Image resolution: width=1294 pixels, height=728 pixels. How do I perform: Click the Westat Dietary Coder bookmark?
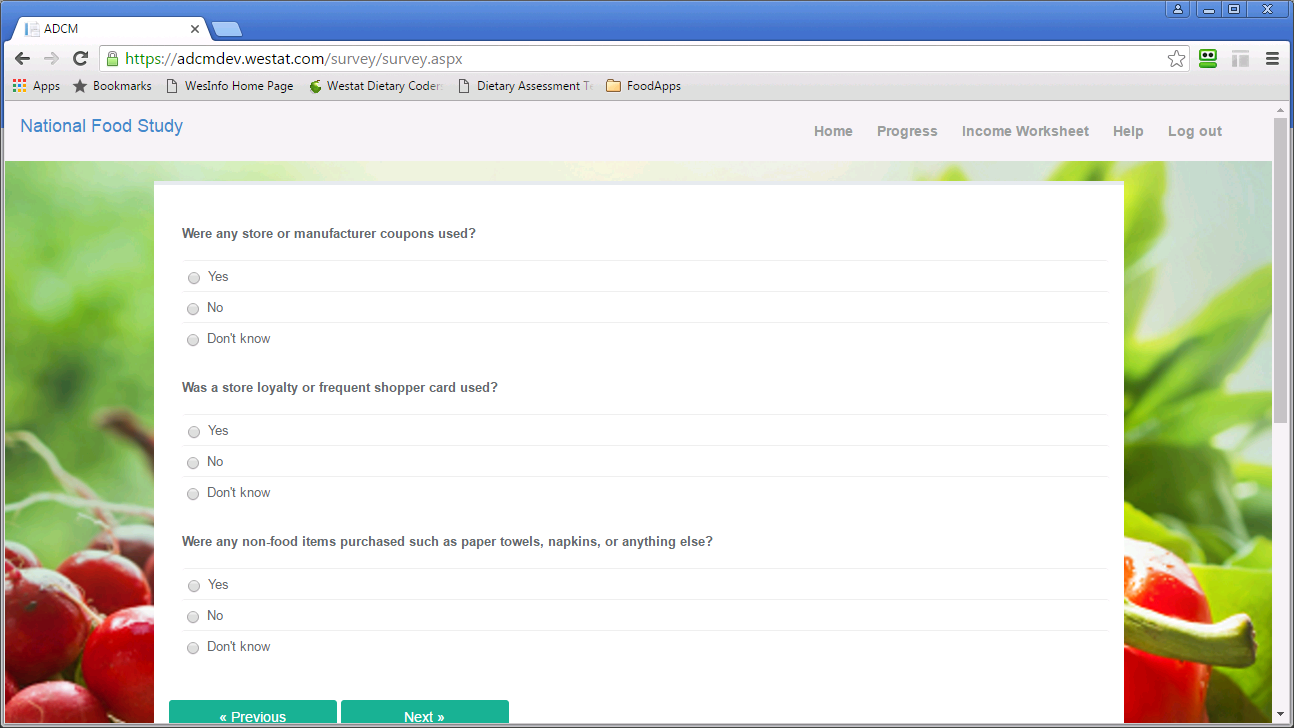point(375,86)
